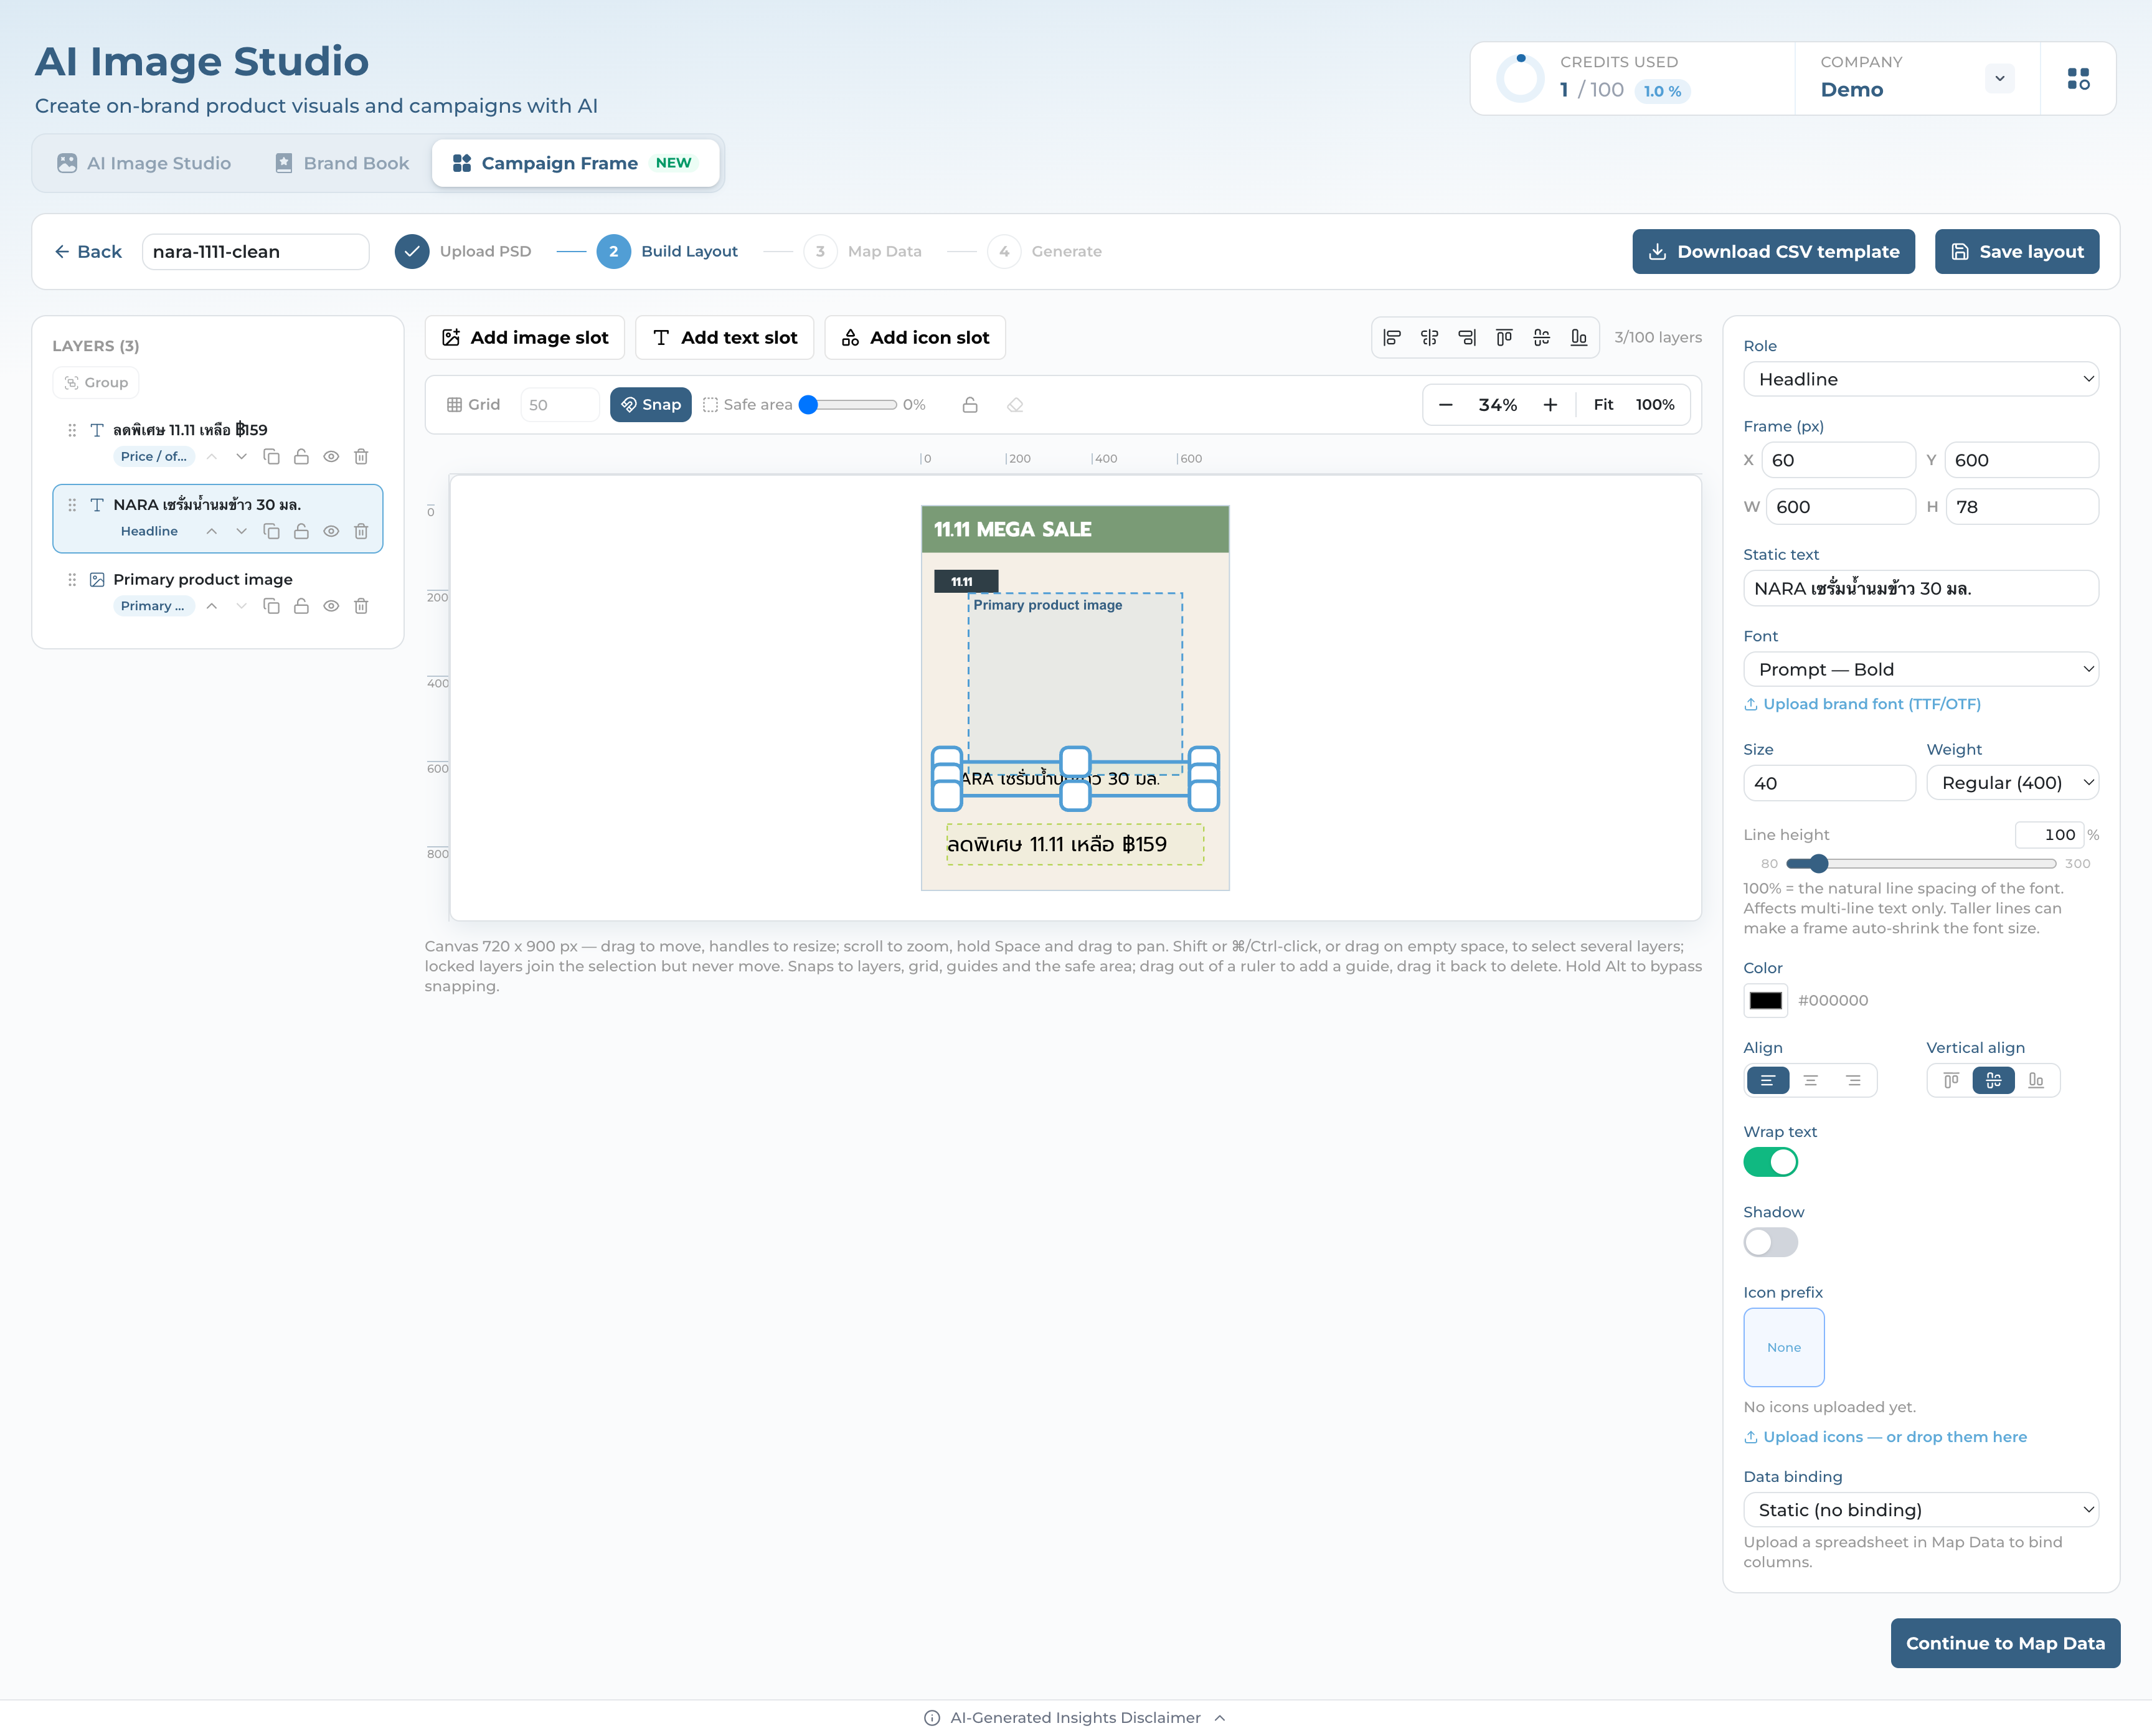
Task: Open the Role dropdown
Action: (1920, 379)
